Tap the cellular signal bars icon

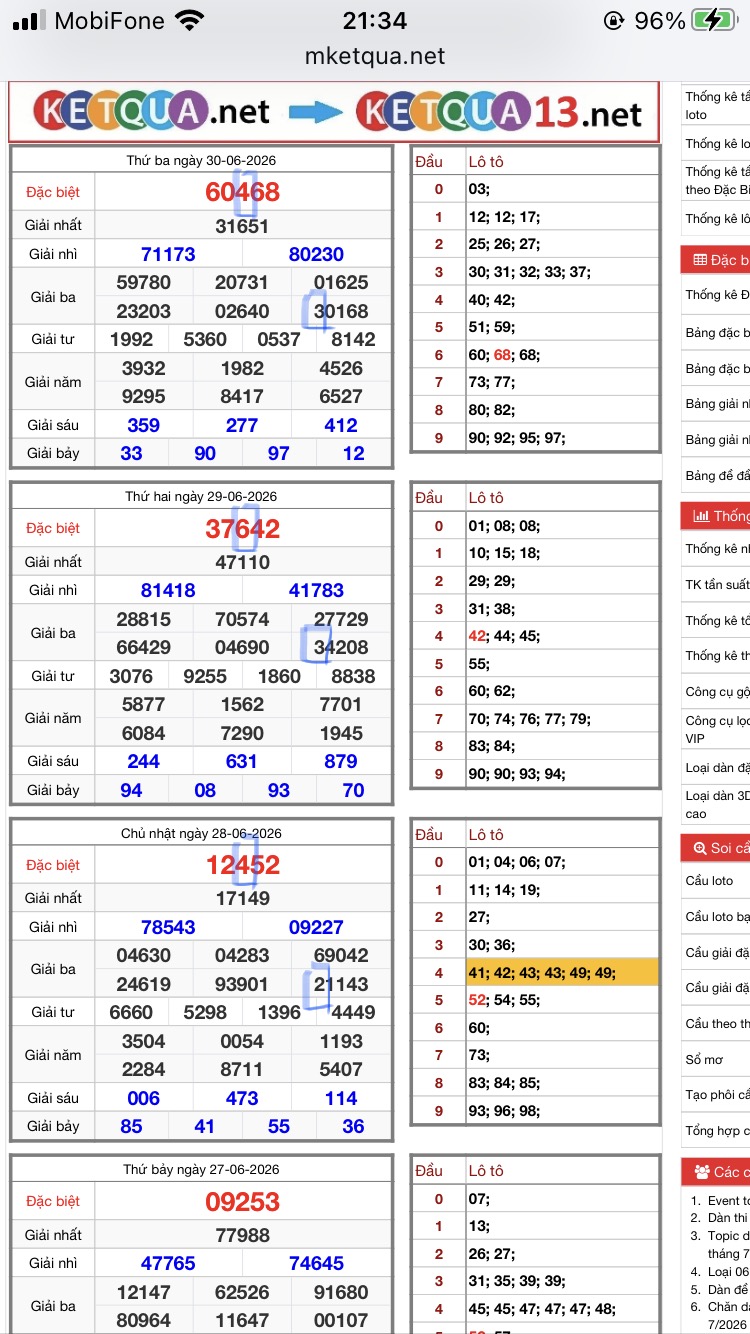29,20
